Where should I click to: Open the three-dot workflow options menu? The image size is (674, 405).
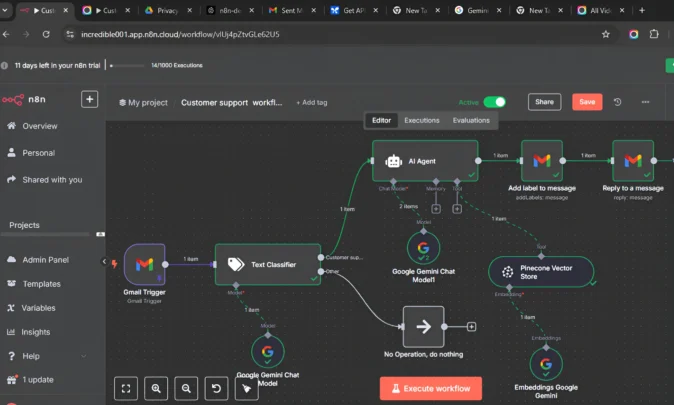[x=645, y=102]
